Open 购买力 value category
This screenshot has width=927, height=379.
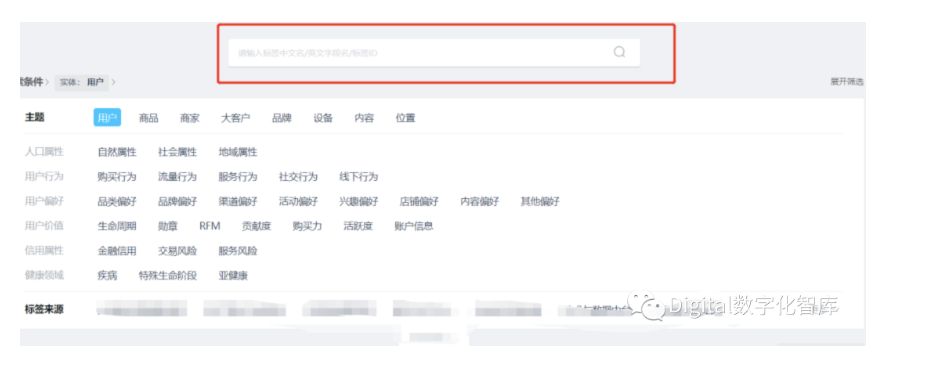(x=307, y=226)
